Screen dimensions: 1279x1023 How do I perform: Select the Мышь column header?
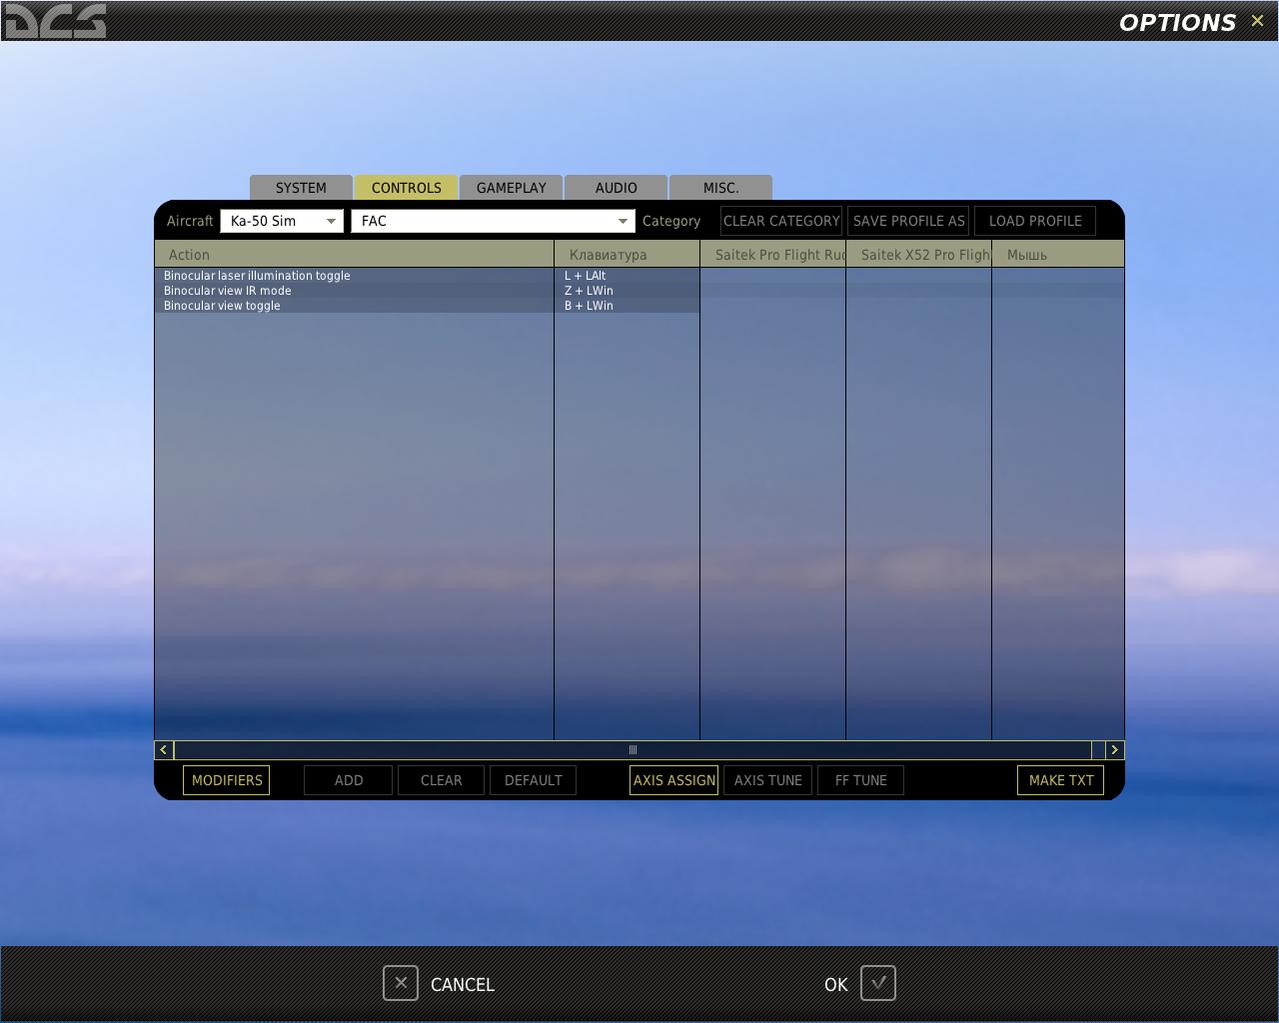pyautogui.click(x=1058, y=254)
